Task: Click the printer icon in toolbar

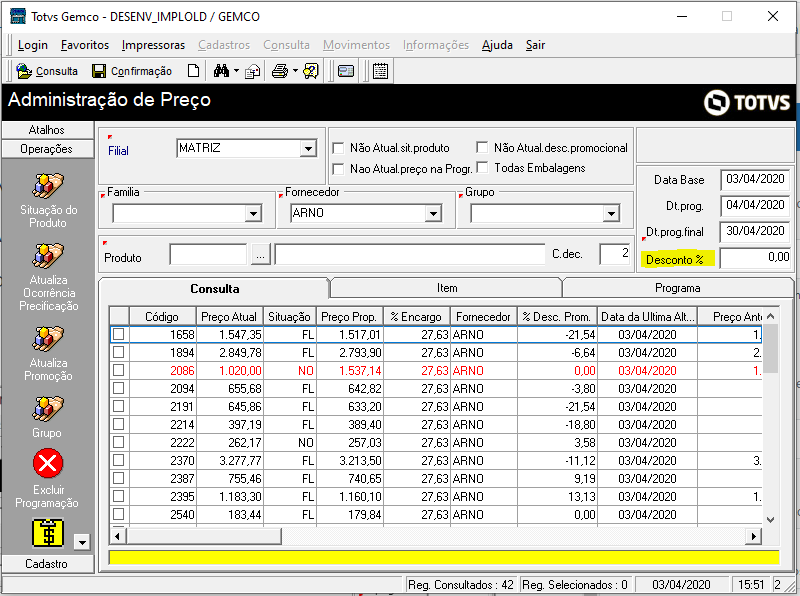Action: pos(280,71)
